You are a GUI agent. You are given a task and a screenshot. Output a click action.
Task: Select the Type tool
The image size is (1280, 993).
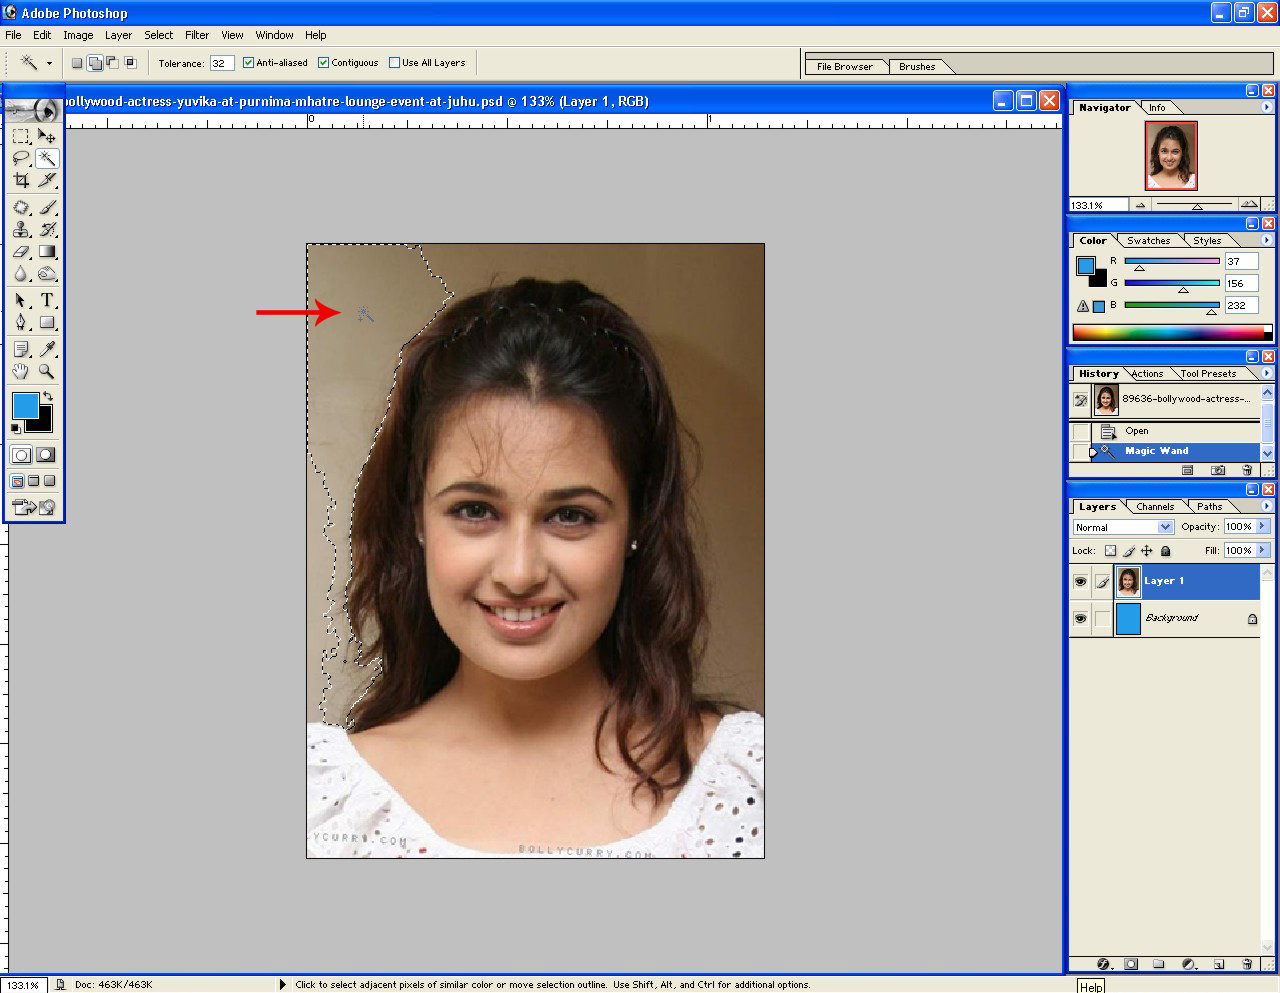coord(47,300)
